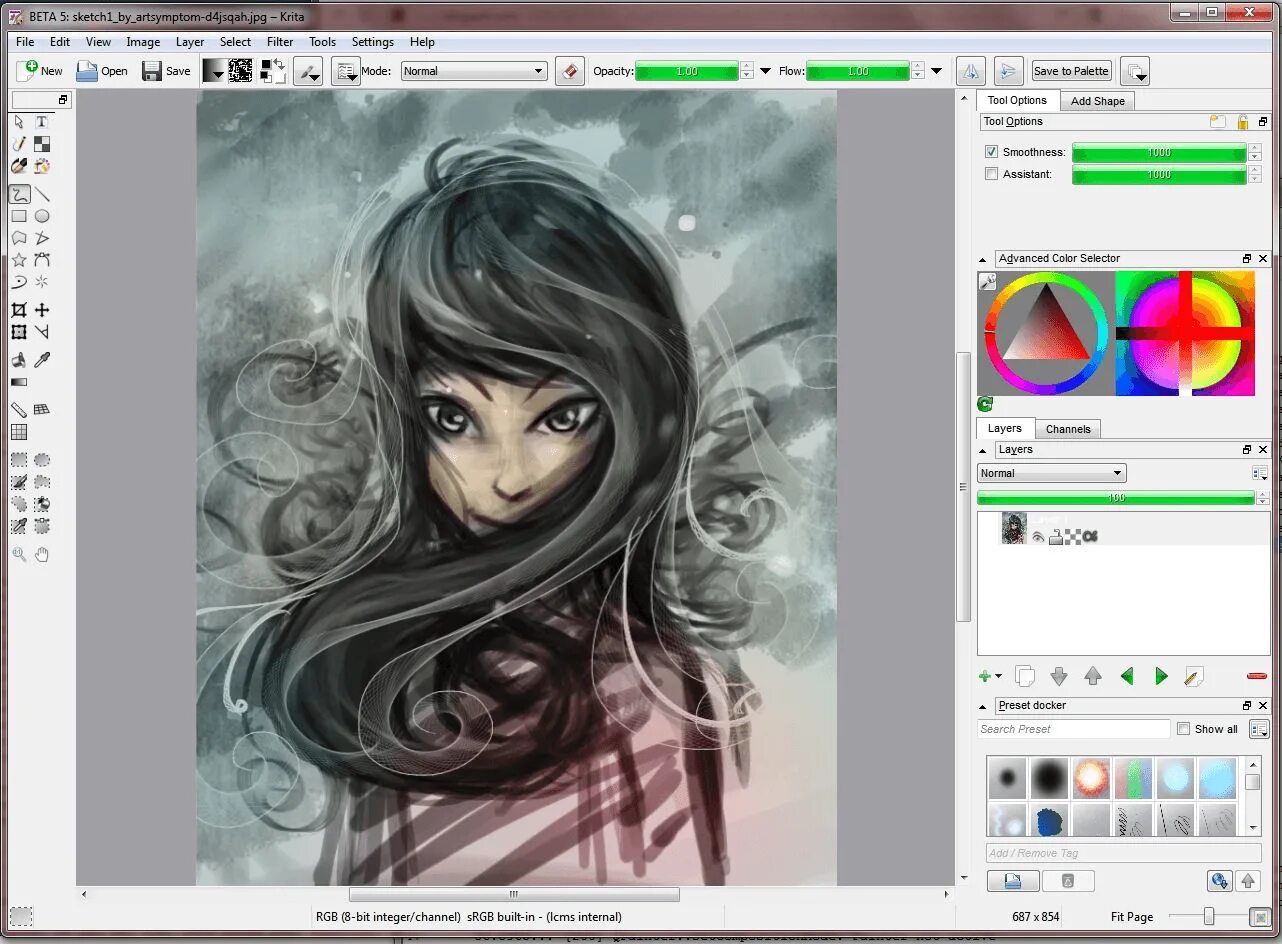Screen dimensions: 1282x944
Task: Select the grid tool
Action: [x=19, y=432]
